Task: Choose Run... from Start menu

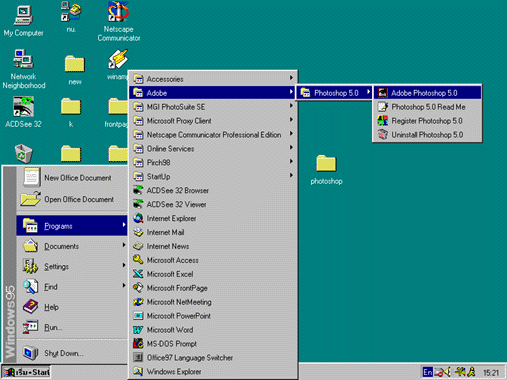Action: [x=72, y=327]
